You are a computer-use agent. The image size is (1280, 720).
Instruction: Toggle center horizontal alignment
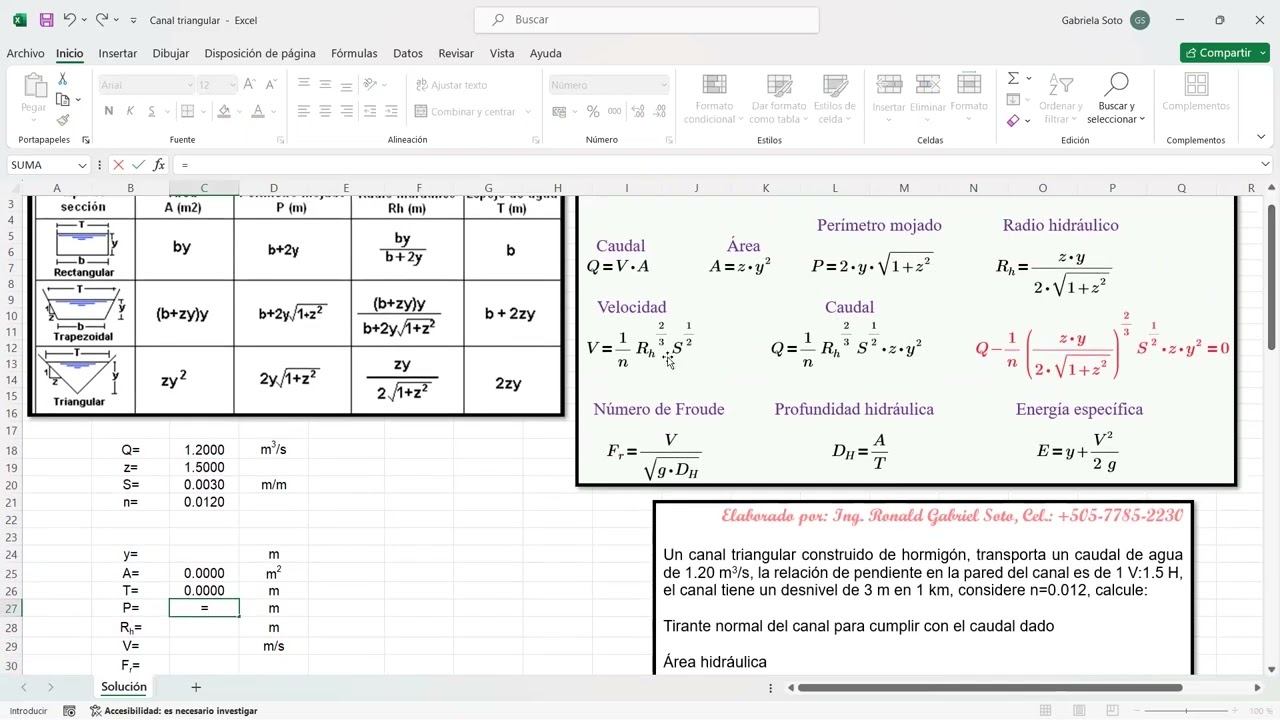(326, 111)
